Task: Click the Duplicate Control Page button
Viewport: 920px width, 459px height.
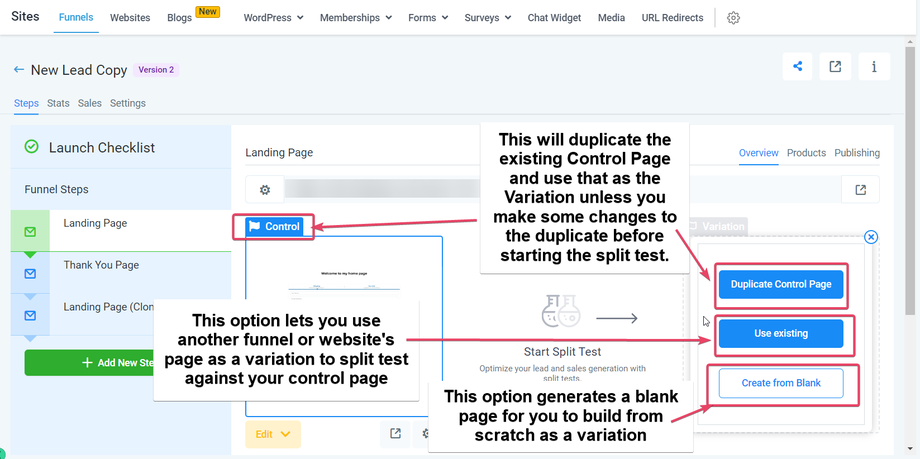Action: (x=780, y=284)
